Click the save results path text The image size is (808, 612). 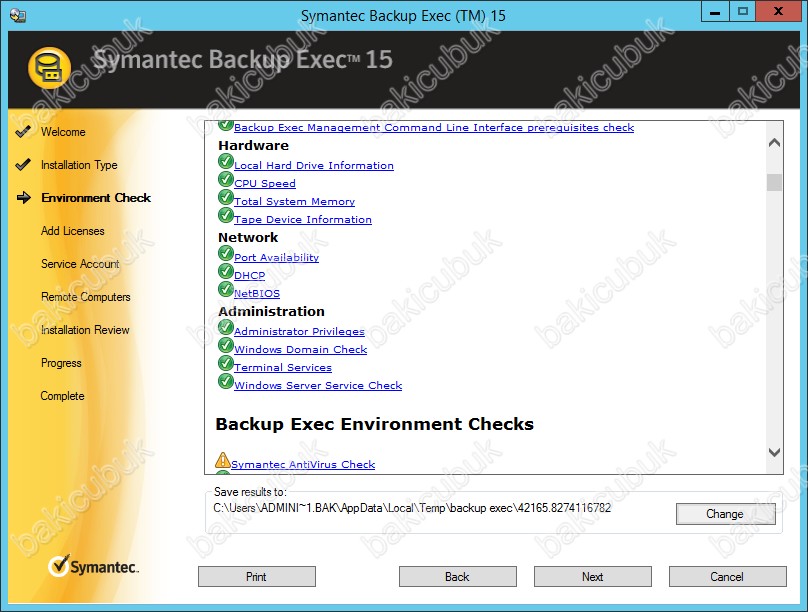coord(412,508)
